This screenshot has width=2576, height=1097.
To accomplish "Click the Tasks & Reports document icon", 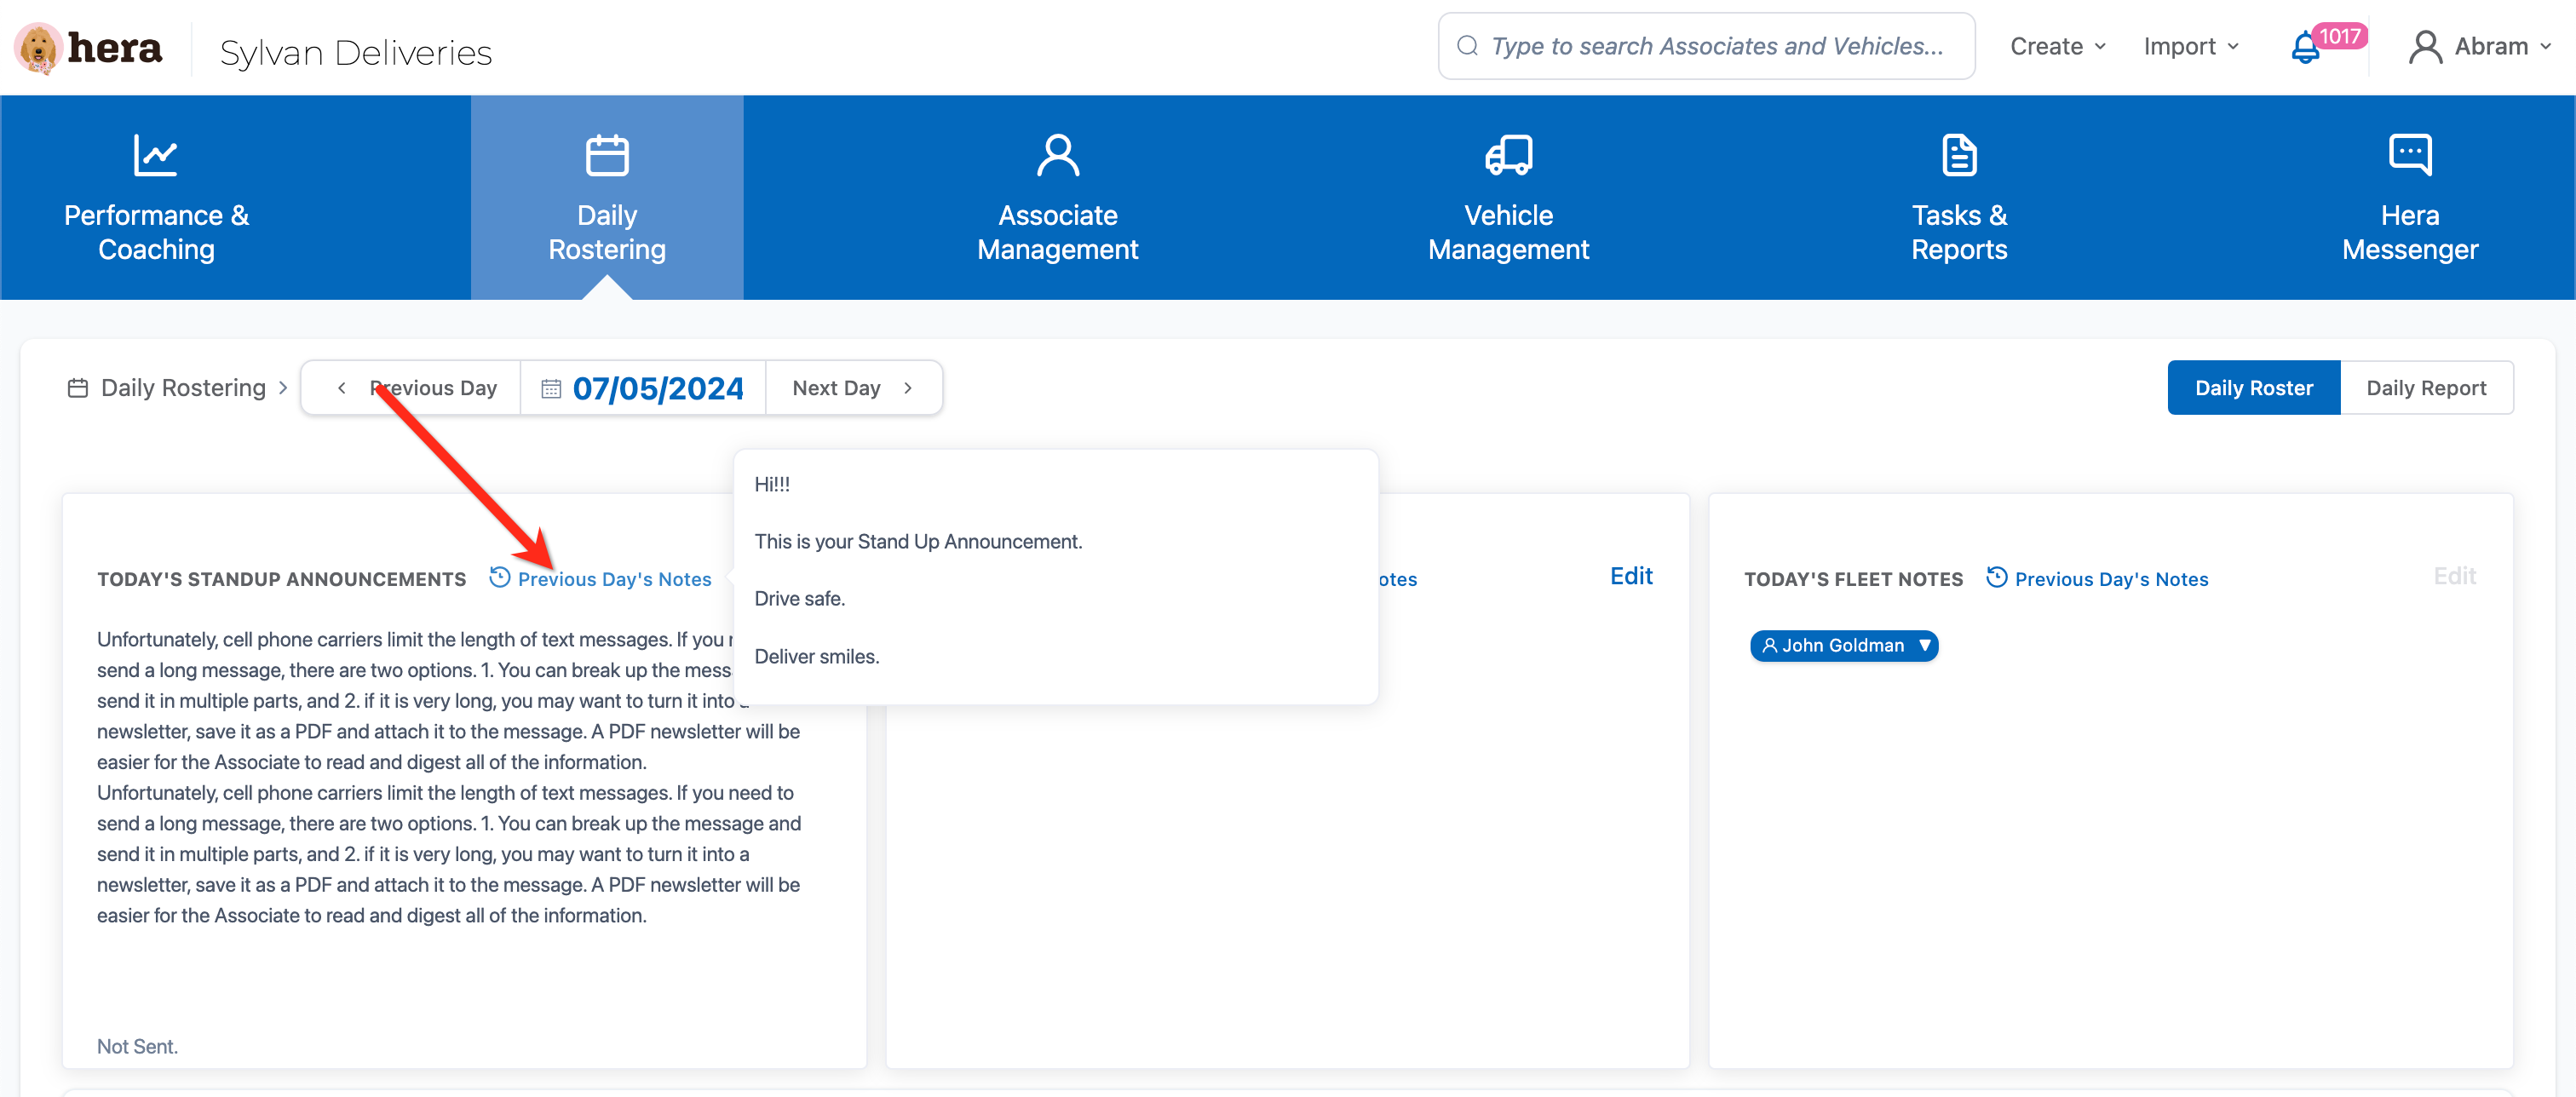I will [x=1958, y=155].
